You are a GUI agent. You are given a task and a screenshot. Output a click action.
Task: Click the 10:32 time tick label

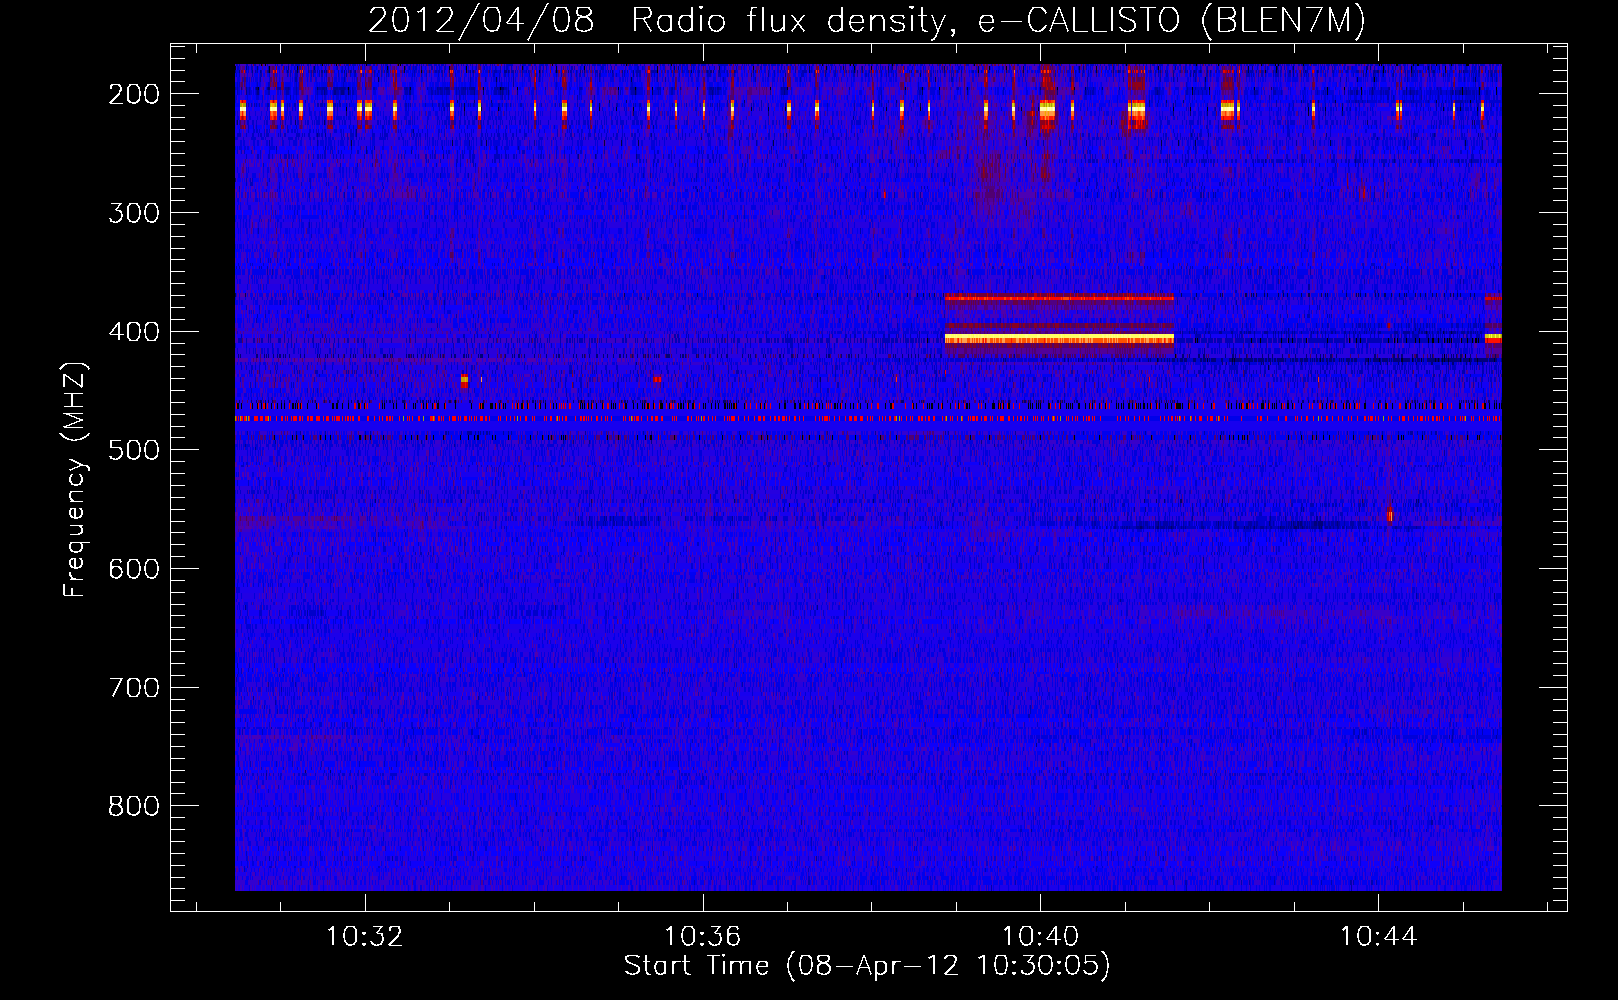(x=365, y=937)
